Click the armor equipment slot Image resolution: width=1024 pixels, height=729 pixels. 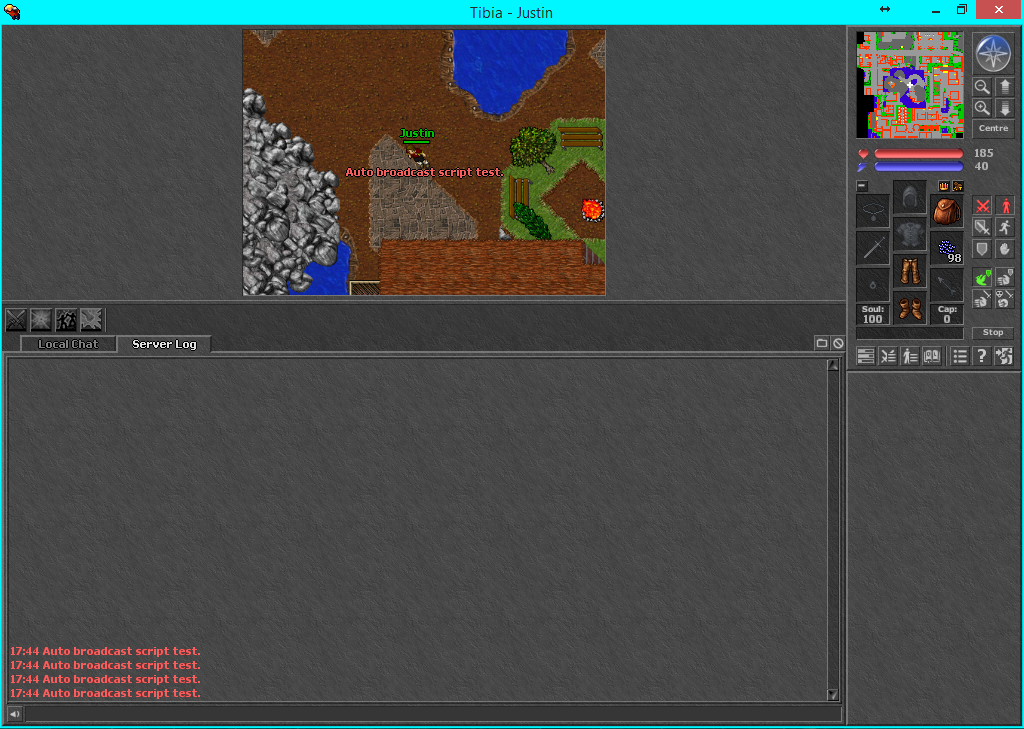point(910,235)
